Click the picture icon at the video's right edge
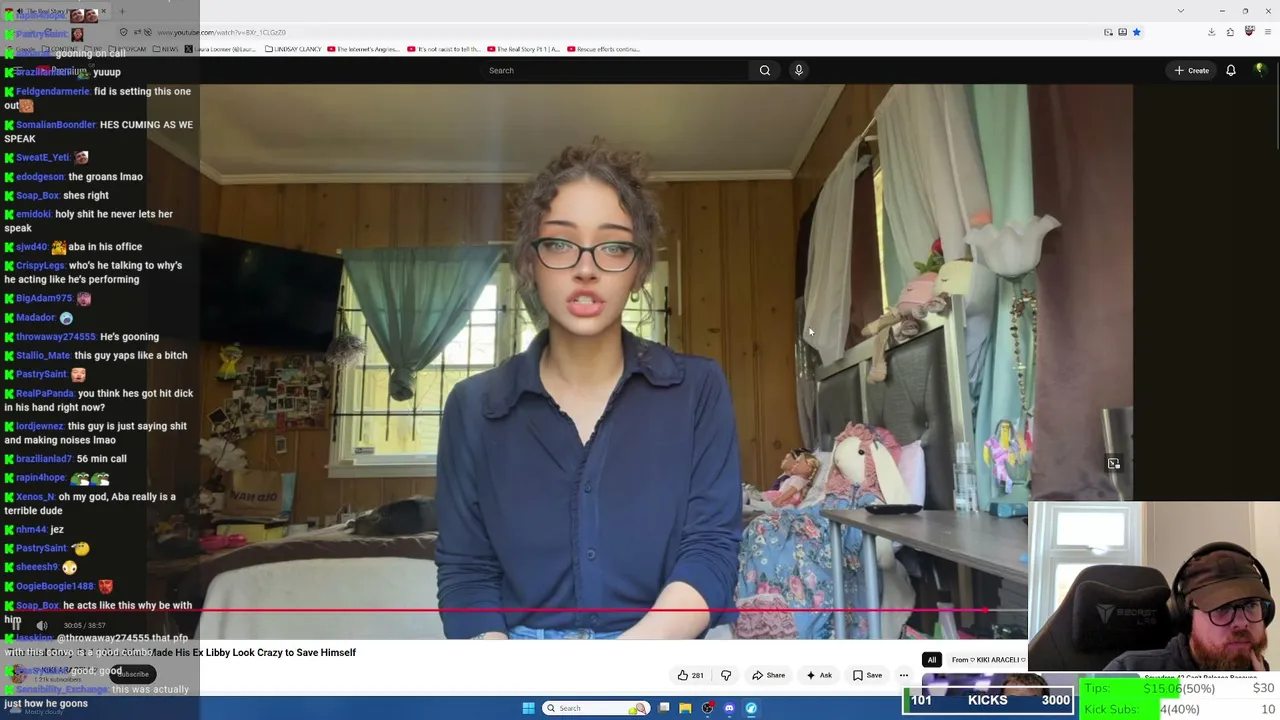1280x720 pixels. (1113, 463)
